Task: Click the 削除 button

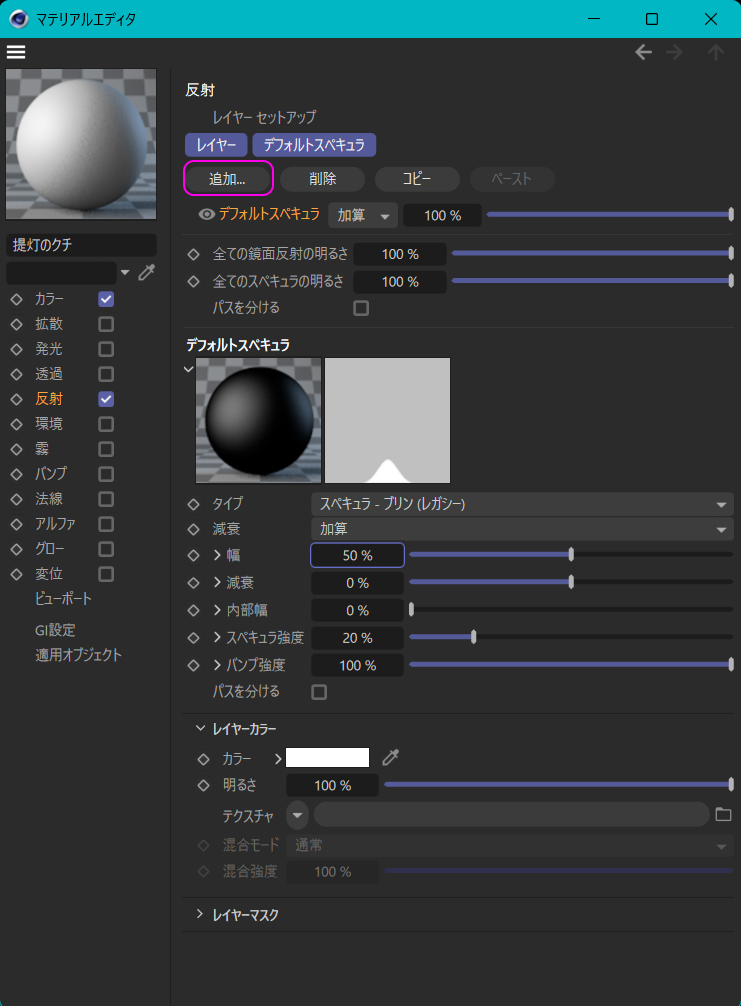Action: click(323, 179)
